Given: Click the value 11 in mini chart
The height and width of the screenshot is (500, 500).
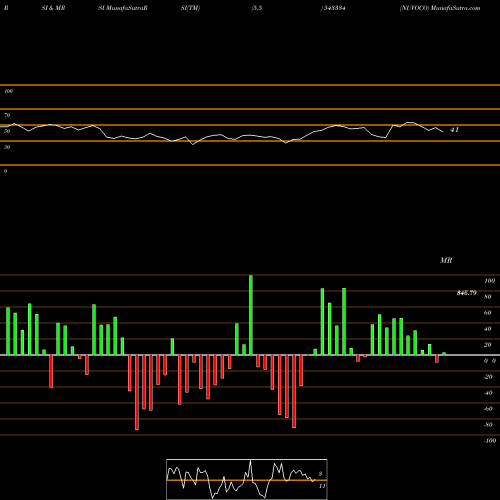Looking at the screenshot, I should tap(322, 486).
